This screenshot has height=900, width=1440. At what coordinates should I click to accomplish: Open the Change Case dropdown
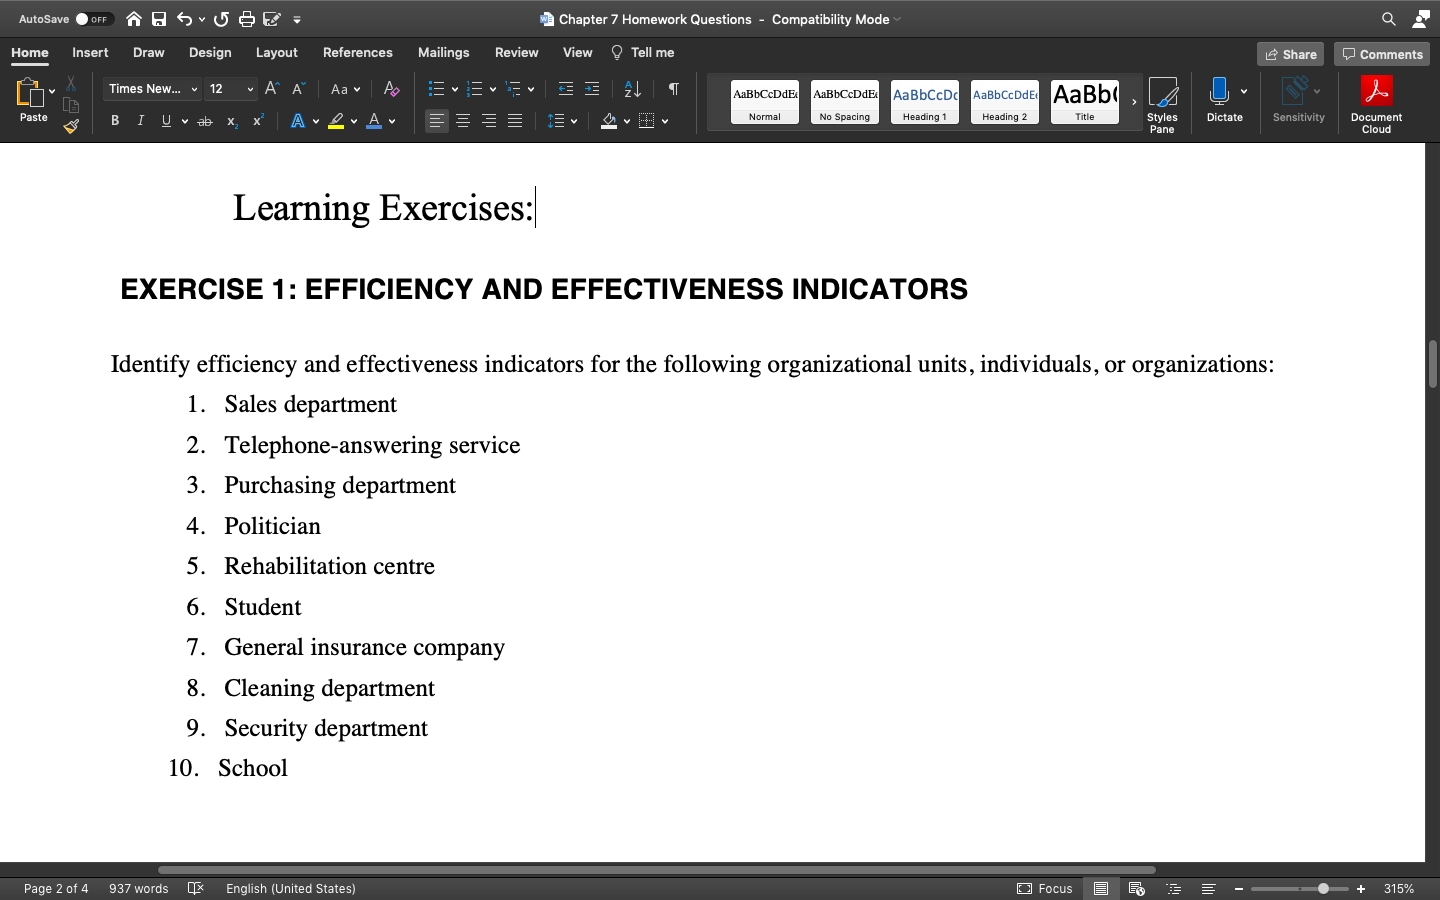pyautogui.click(x=345, y=89)
